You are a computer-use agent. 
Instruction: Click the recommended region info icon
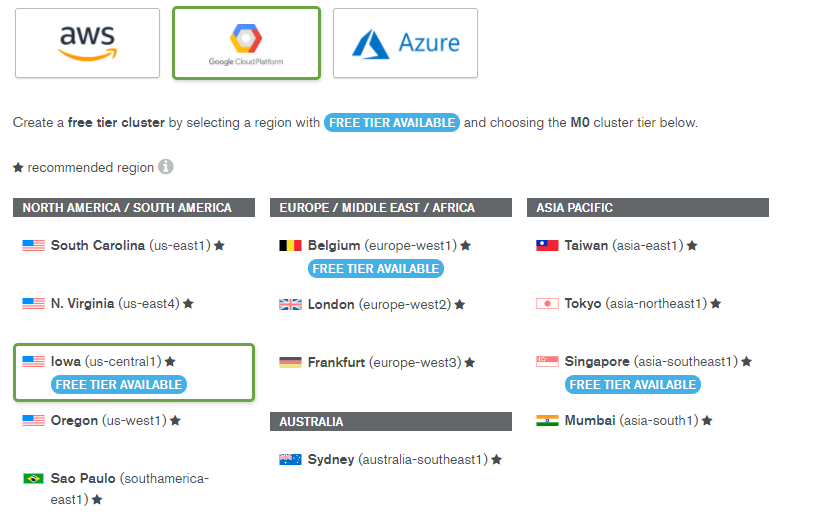(x=166, y=167)
